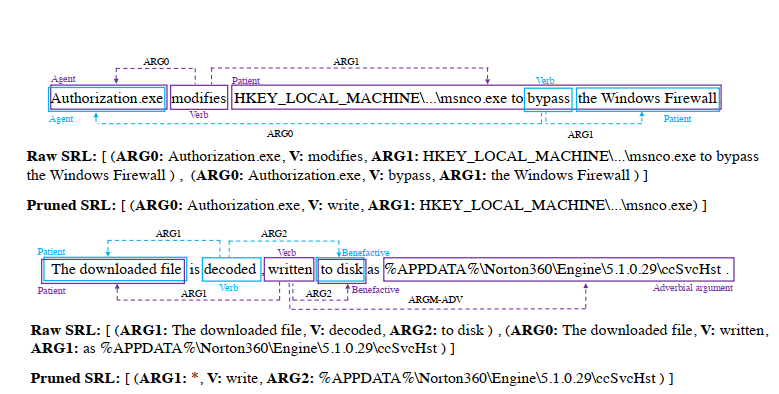The width and height of the screenshot is (779, 394).
Task: Click the boxed "the Windows Firewall" diagram phrase
Action: (x=648, y=98)
